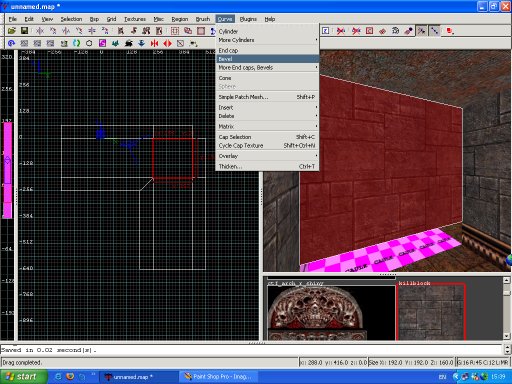This screenshot has height=384, width=512.
Task: Open the Textures menu
Action: tap(135, 19)
